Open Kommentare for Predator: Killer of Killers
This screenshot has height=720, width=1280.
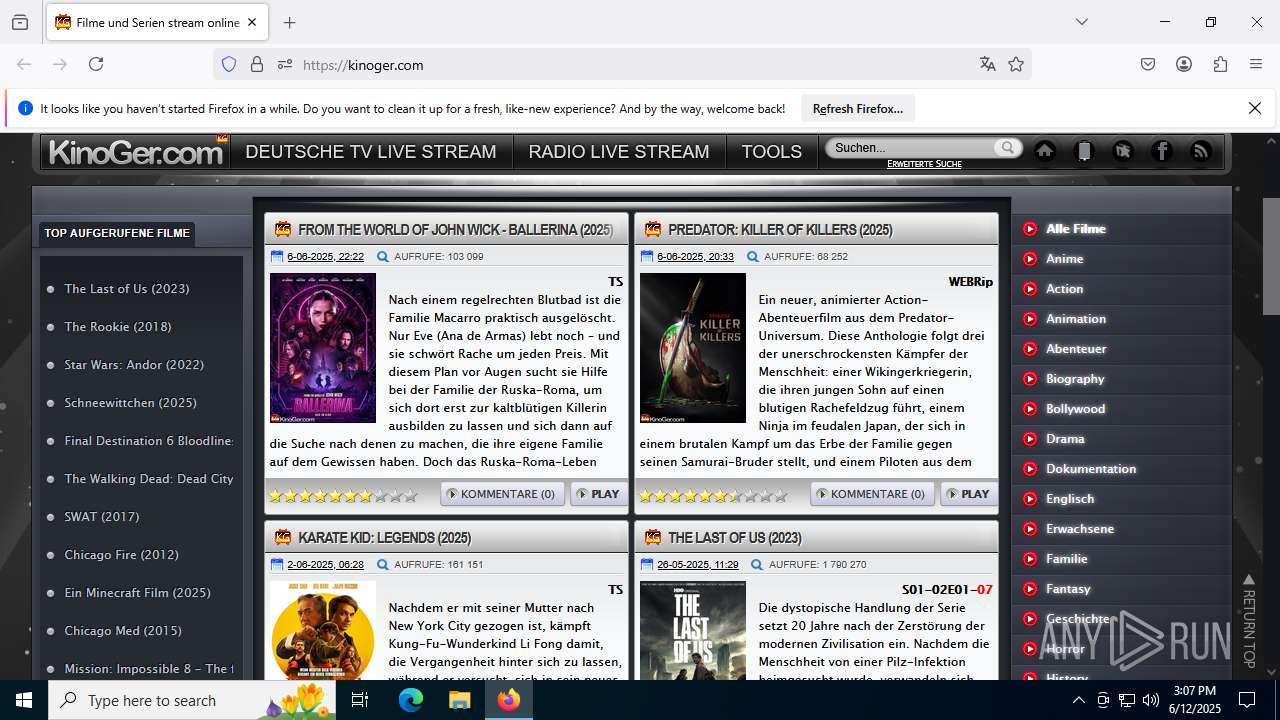pyautogui.click(x=872, y=494)
